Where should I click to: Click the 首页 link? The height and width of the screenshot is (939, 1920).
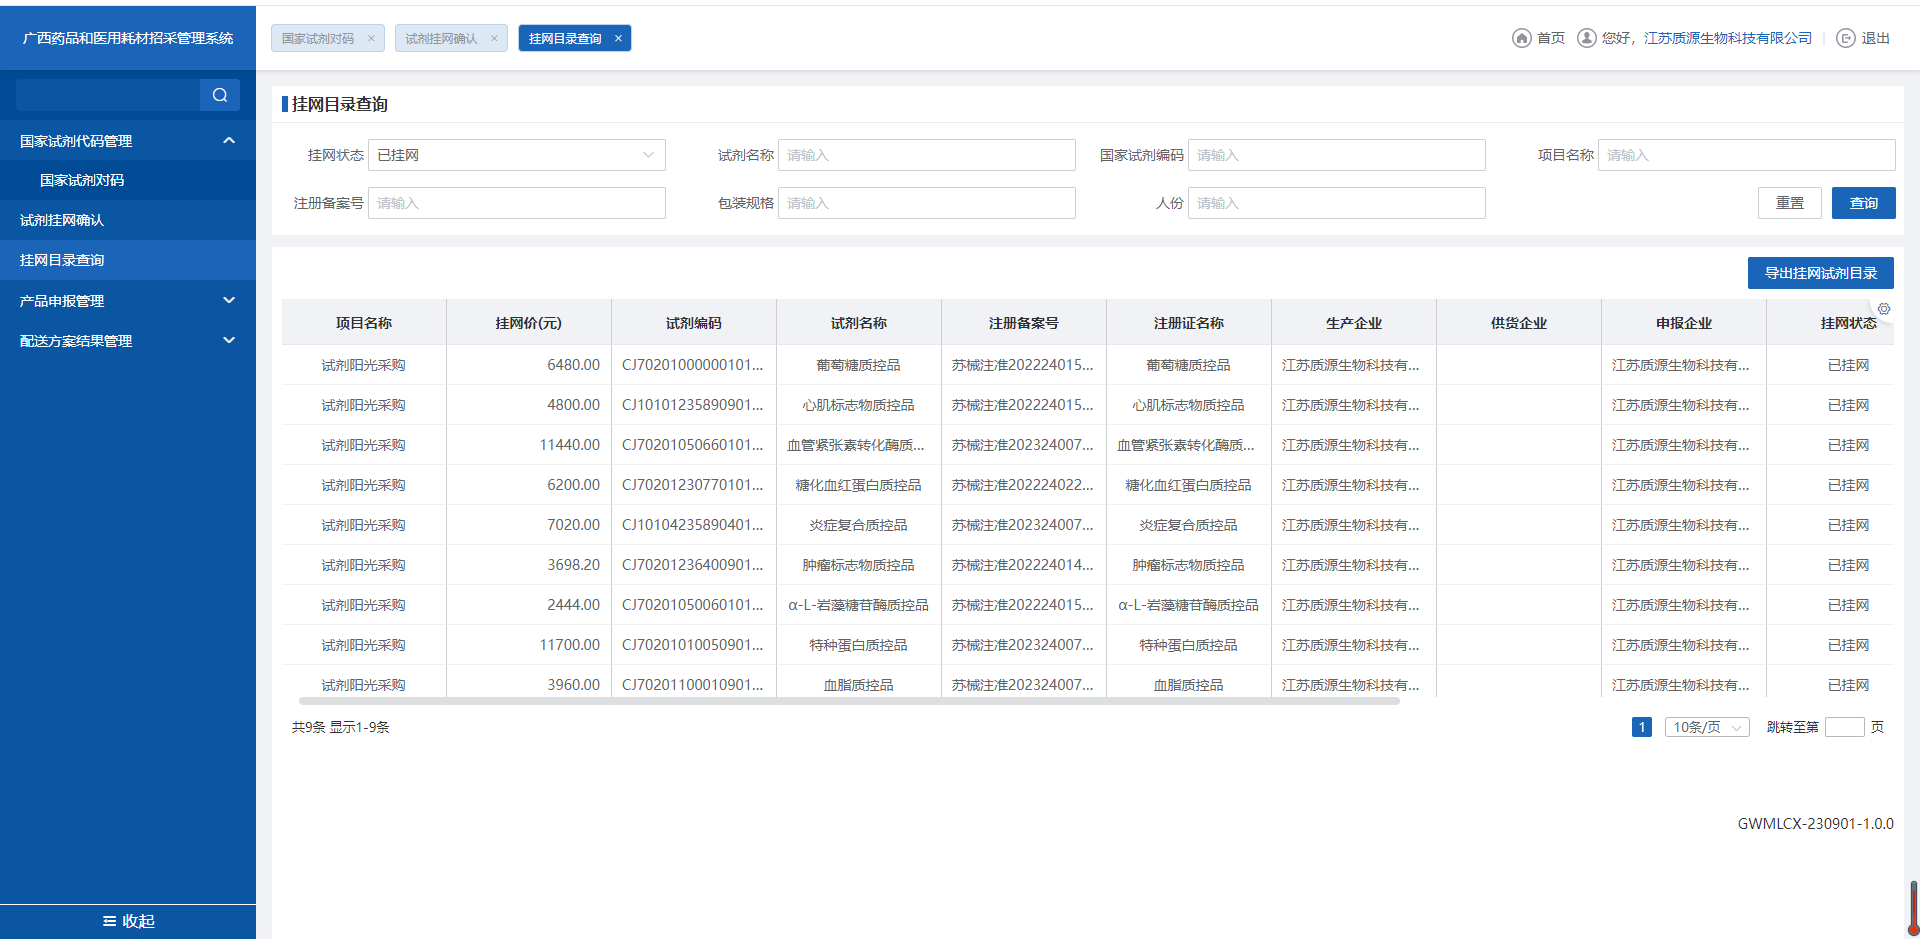1551,38
